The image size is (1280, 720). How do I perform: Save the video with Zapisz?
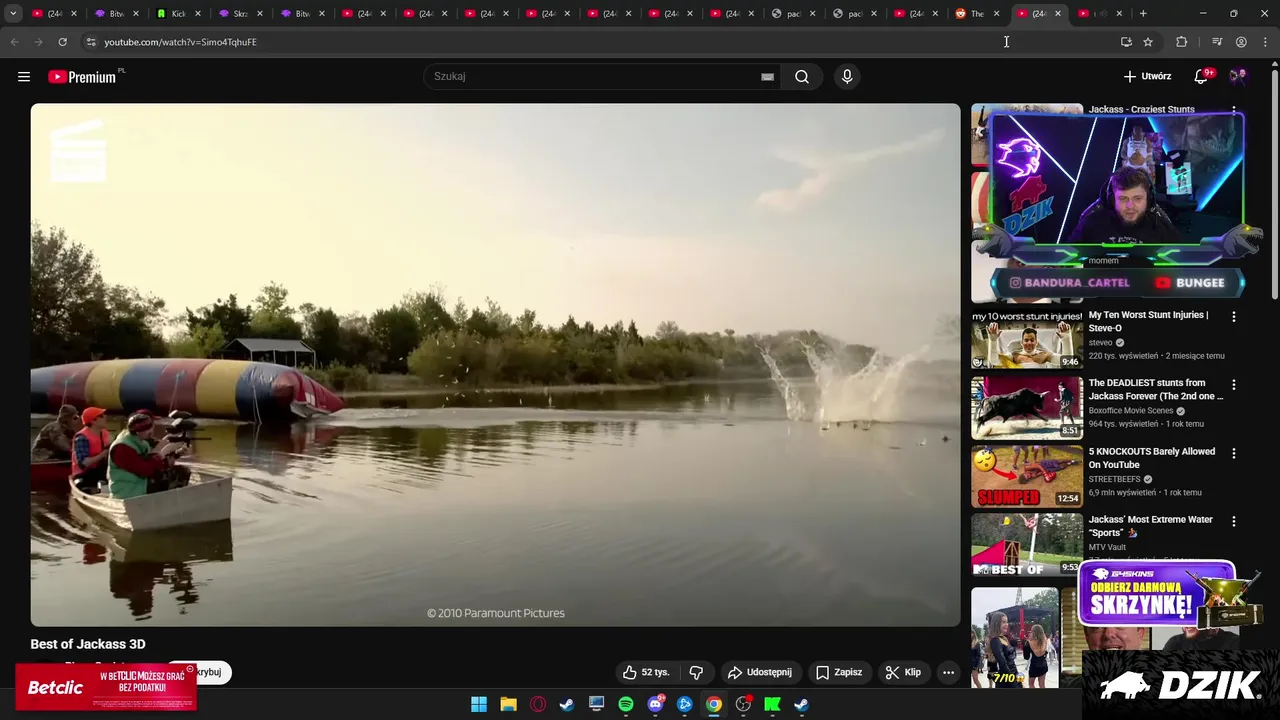pyautogui.click(x=839, y=672)
